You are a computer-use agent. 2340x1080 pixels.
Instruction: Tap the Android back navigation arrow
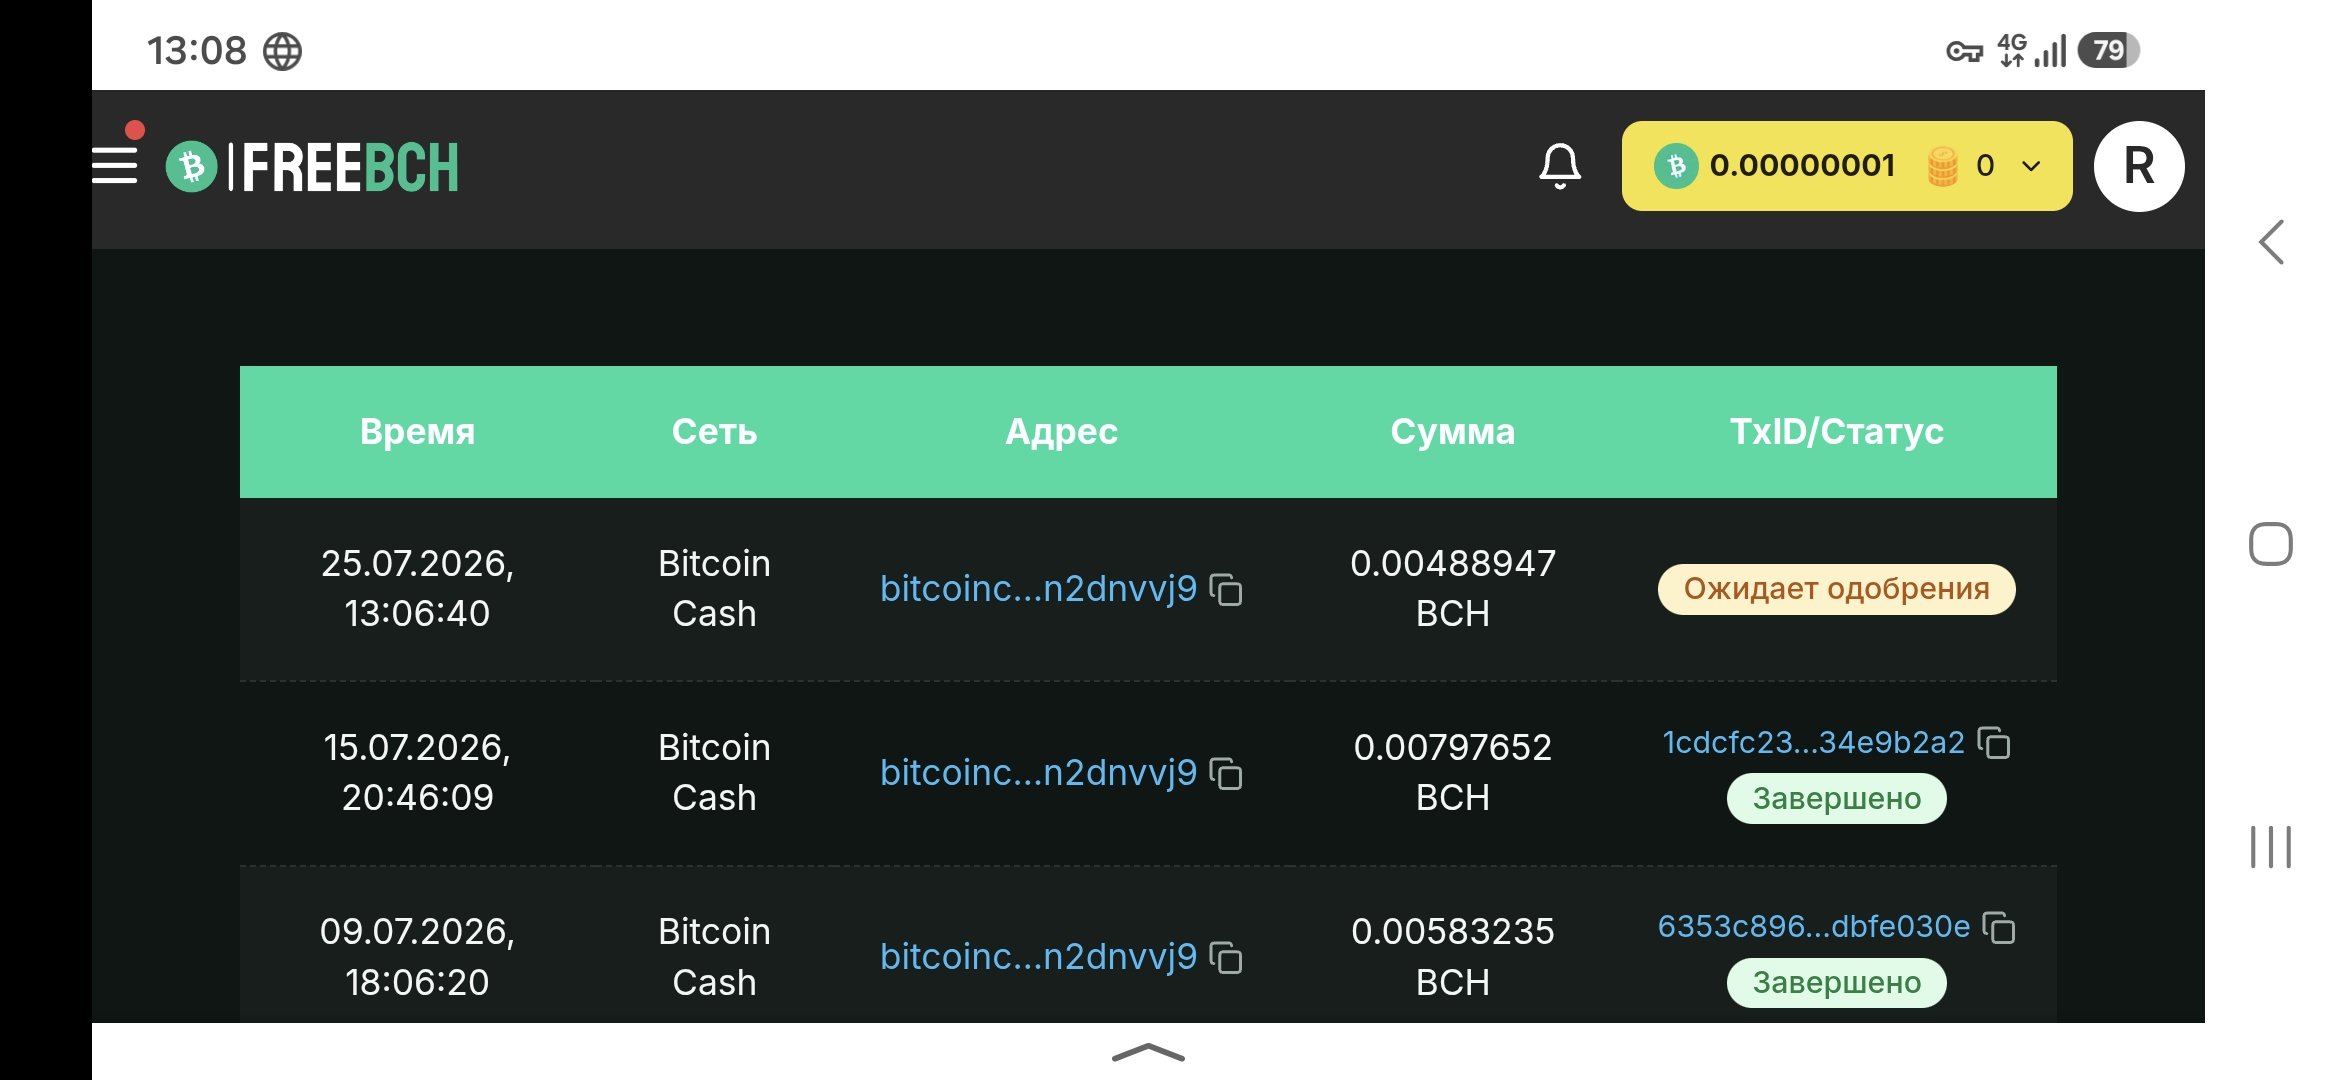click(2271, 242)
